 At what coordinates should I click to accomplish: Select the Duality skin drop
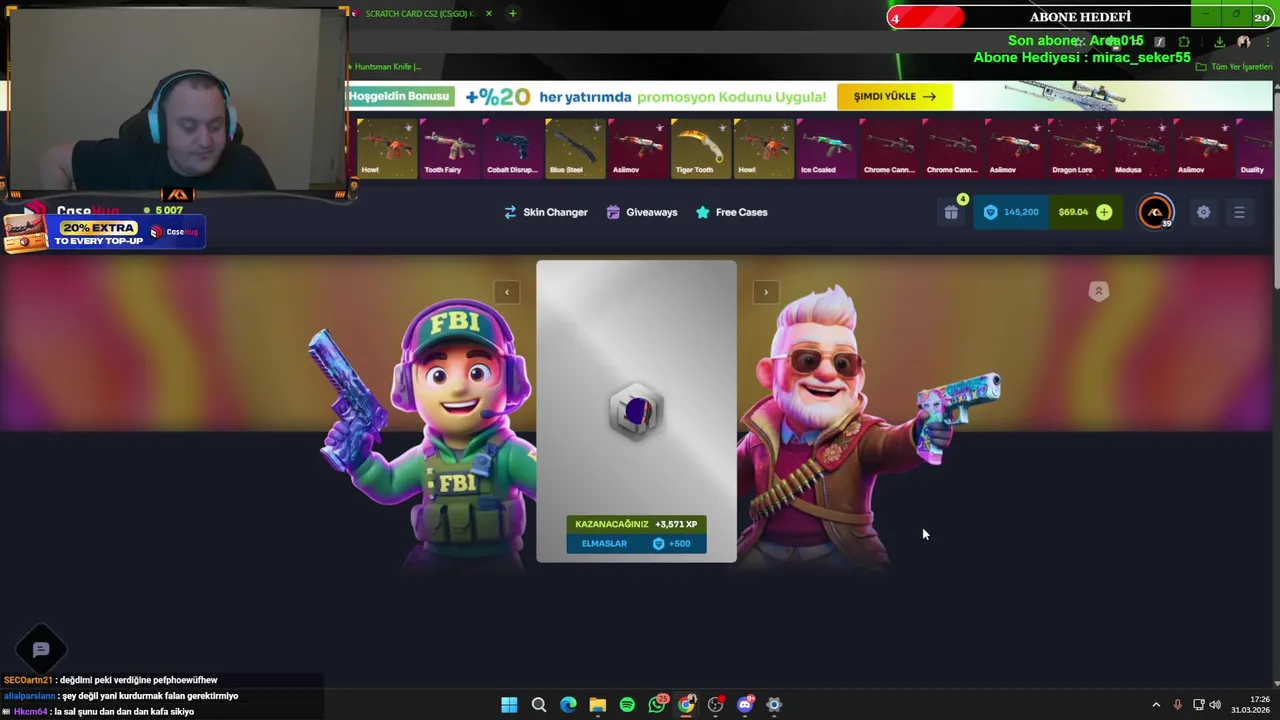[x=1256, y=148]
